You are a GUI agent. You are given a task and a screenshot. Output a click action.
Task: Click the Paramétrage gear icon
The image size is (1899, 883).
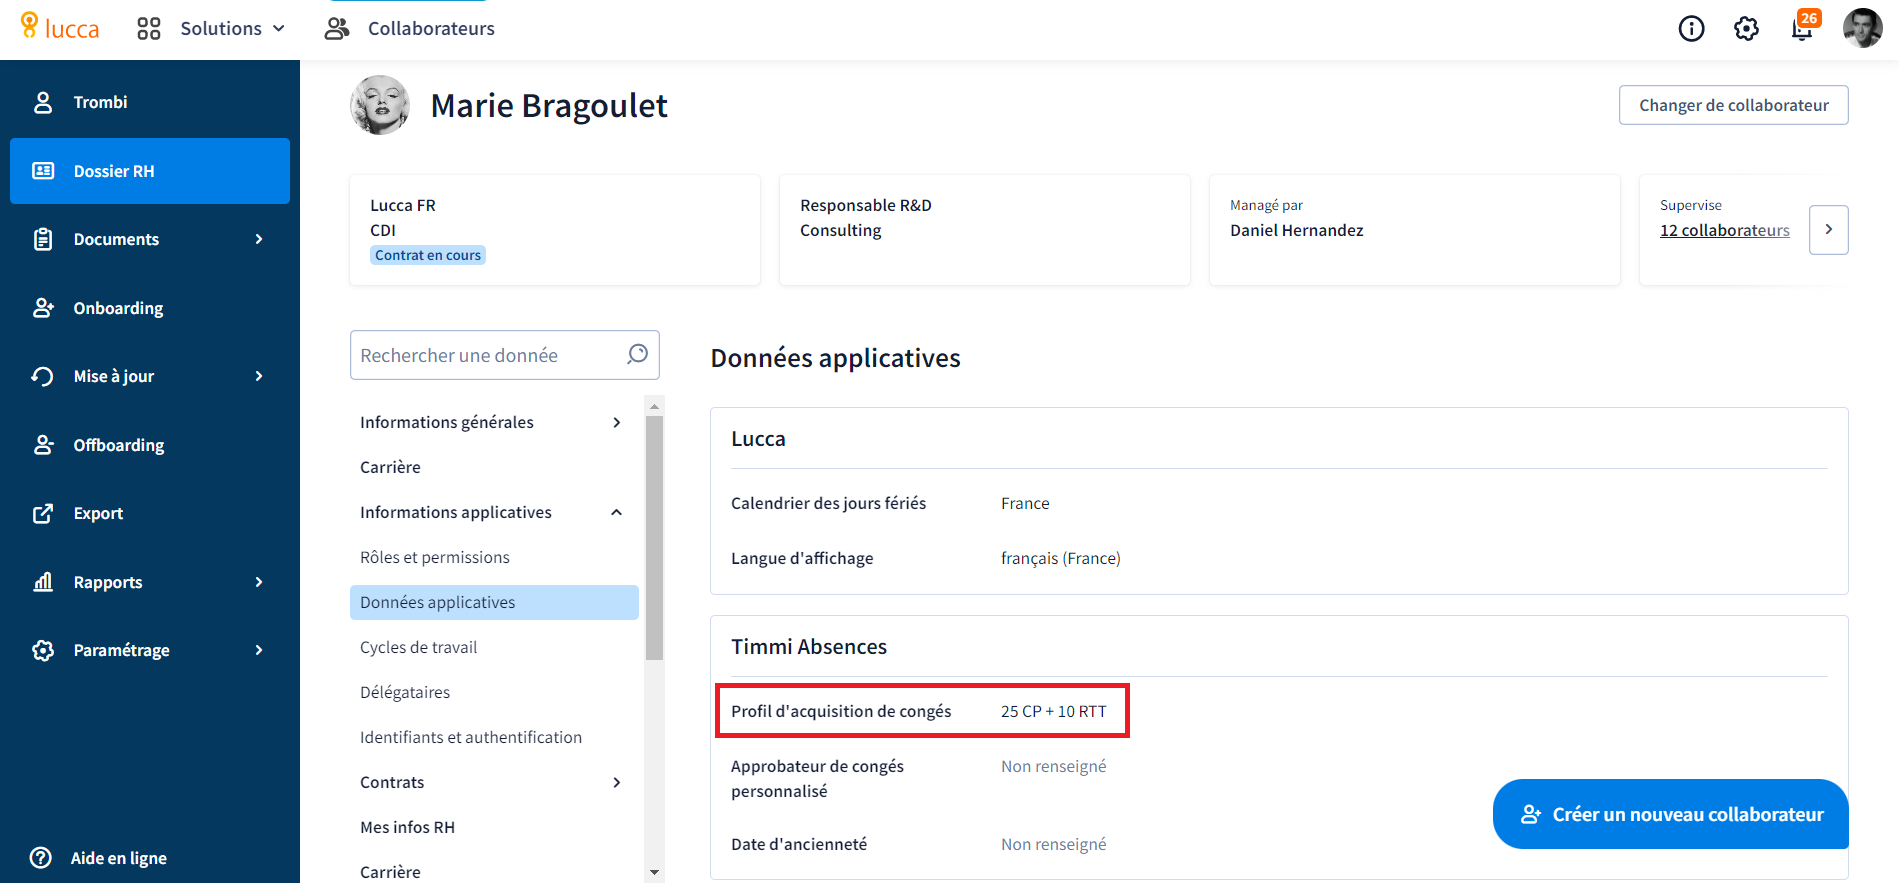[x=43, y=650]
